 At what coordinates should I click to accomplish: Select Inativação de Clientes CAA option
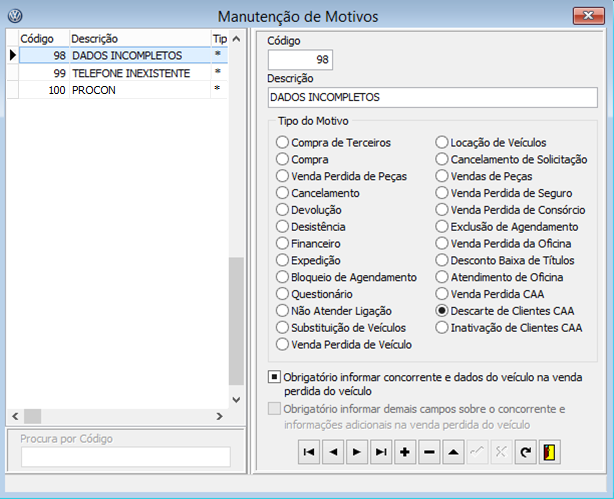point(509,328)
